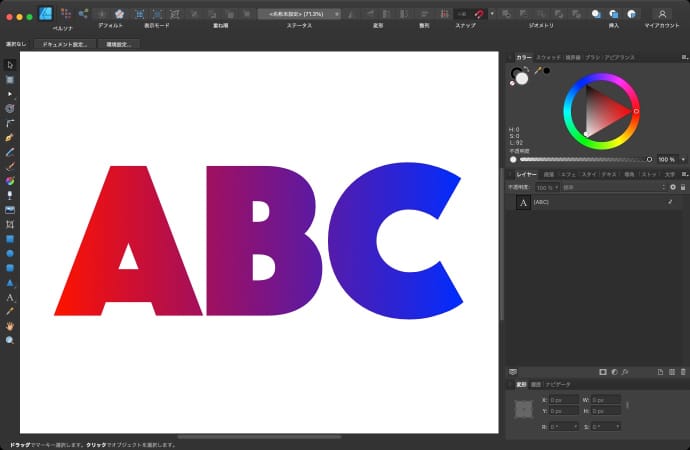Pick the color picker eyedropper in Color panel

(538, 71)
